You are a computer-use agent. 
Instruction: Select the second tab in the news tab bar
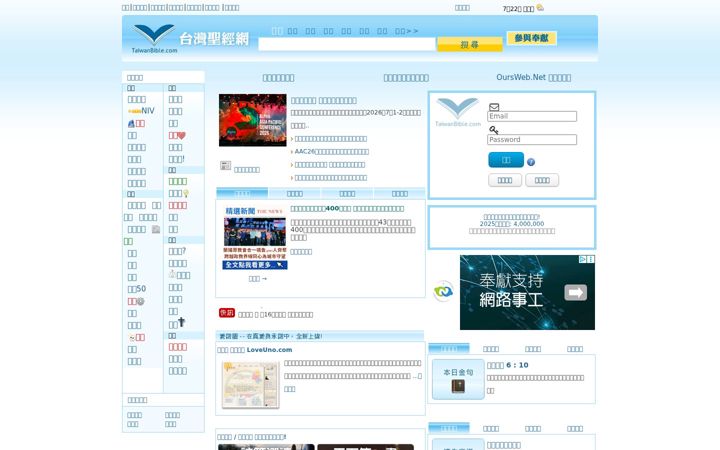[294, 194]
